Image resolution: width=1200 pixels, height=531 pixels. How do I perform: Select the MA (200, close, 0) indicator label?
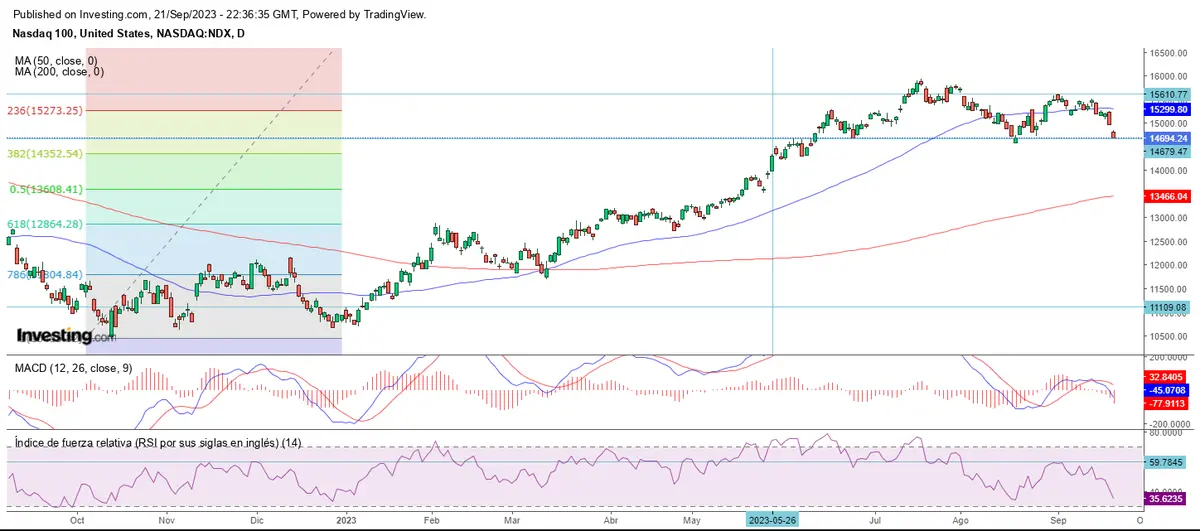point(60,72)
